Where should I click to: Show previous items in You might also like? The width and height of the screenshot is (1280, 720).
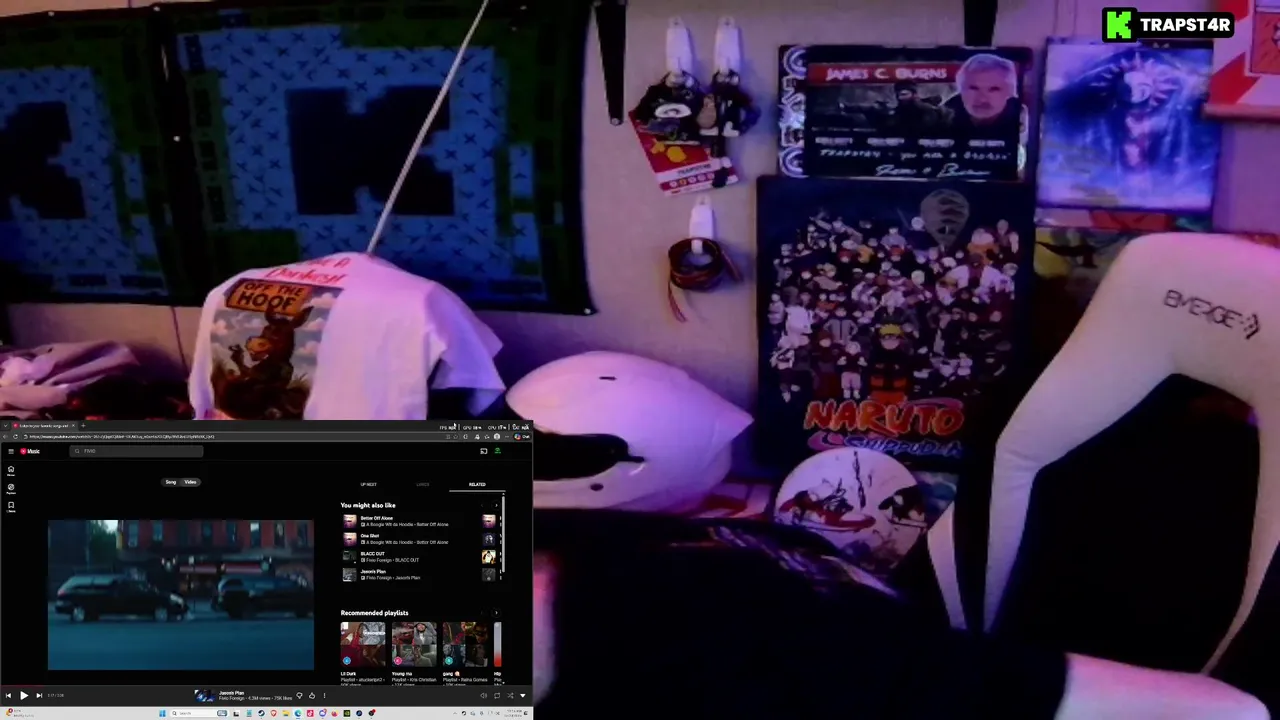[x=482, y=505]
